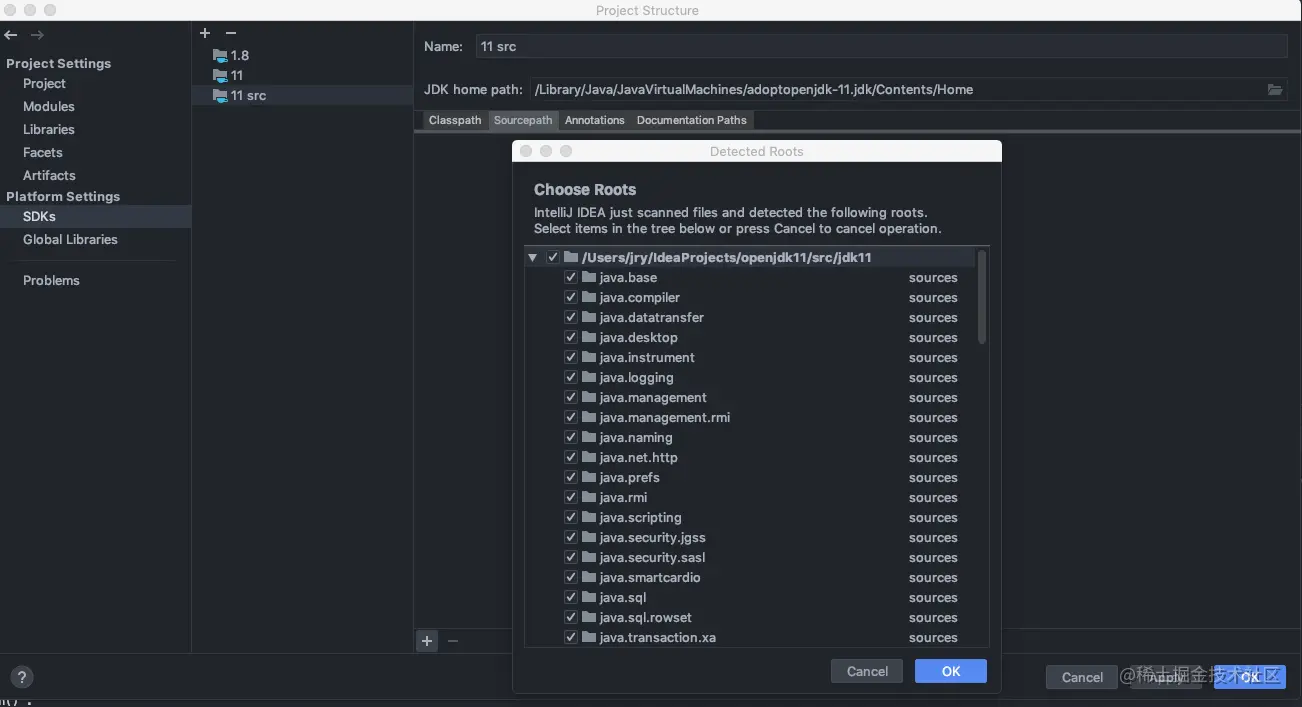Click the back navigation arrow
Viewport: 1302px width, 707px height.
tap(11, 35)
